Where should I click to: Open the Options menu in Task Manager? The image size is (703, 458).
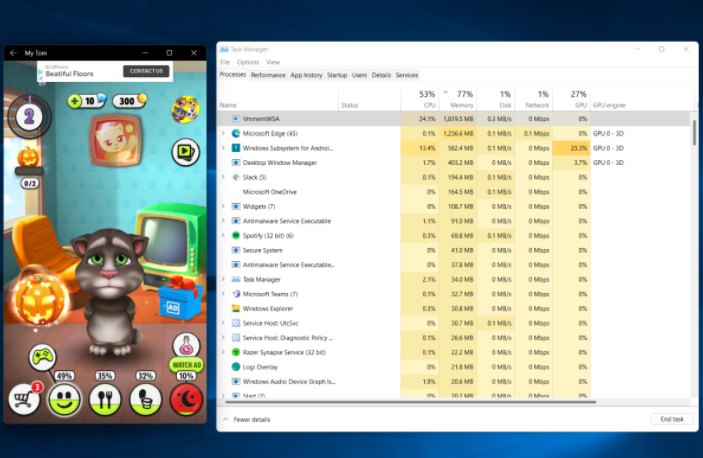[247, 62]
